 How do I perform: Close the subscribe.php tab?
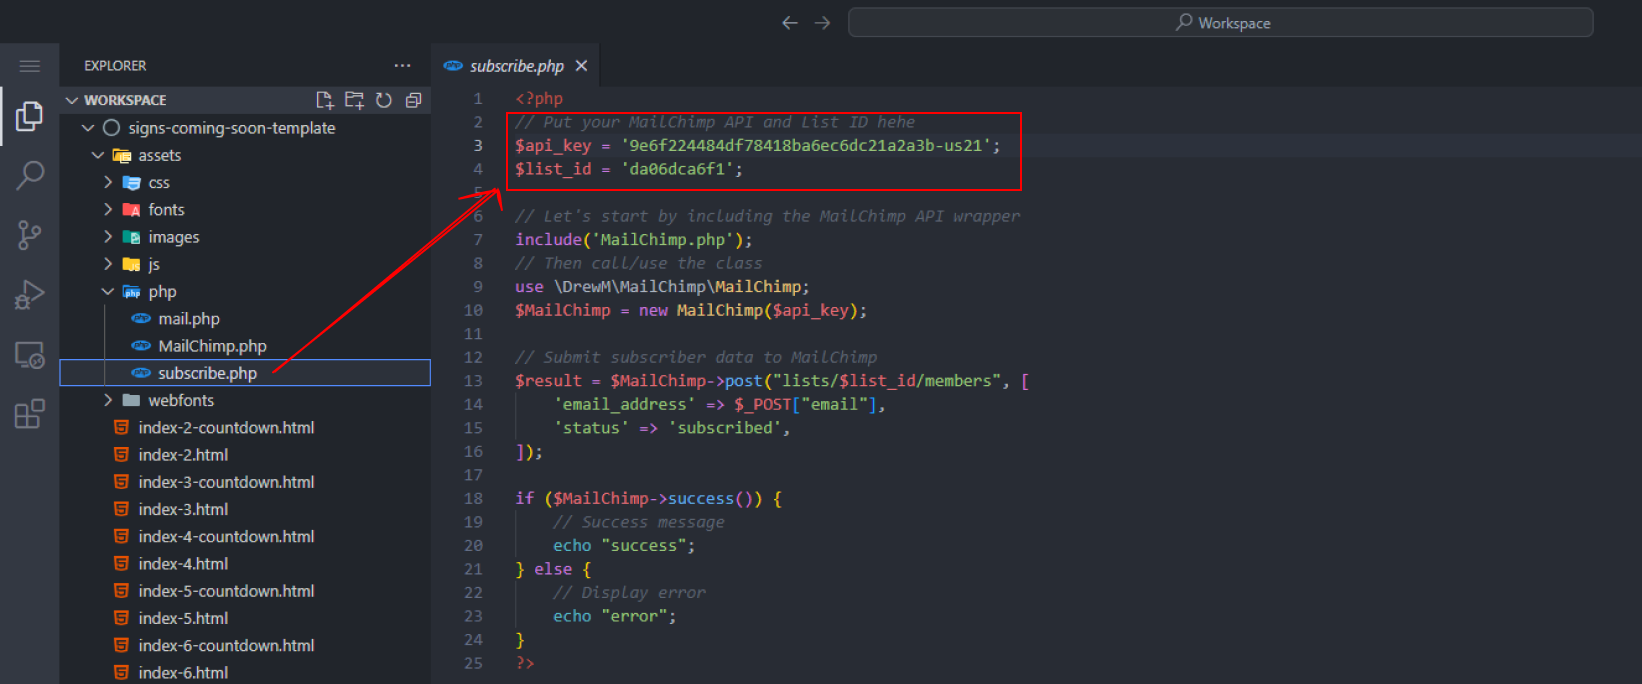coord(581,66)
